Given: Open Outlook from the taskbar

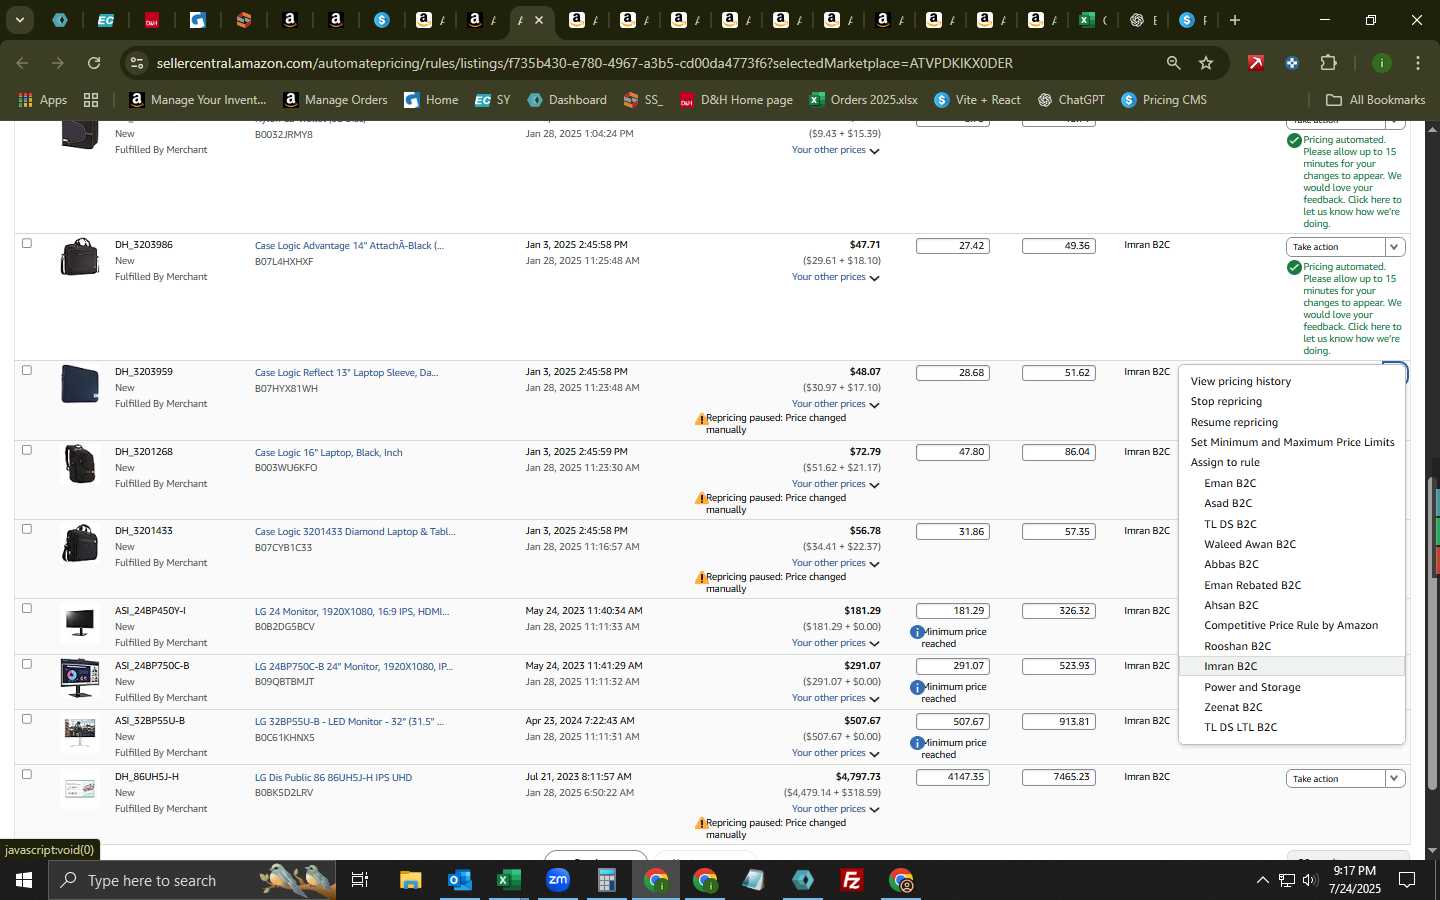Looking at the screenshot, I should pyautogui.click(x=459, y=880).
